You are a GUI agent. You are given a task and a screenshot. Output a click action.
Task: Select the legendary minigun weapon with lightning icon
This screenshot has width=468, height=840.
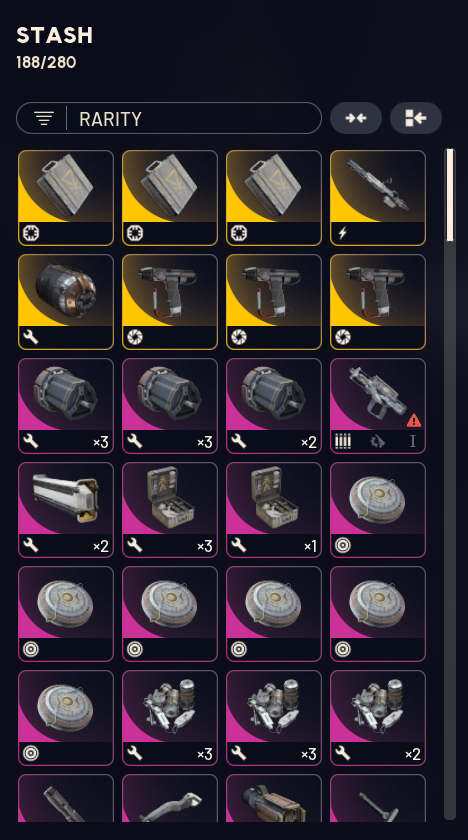point(378,198)
